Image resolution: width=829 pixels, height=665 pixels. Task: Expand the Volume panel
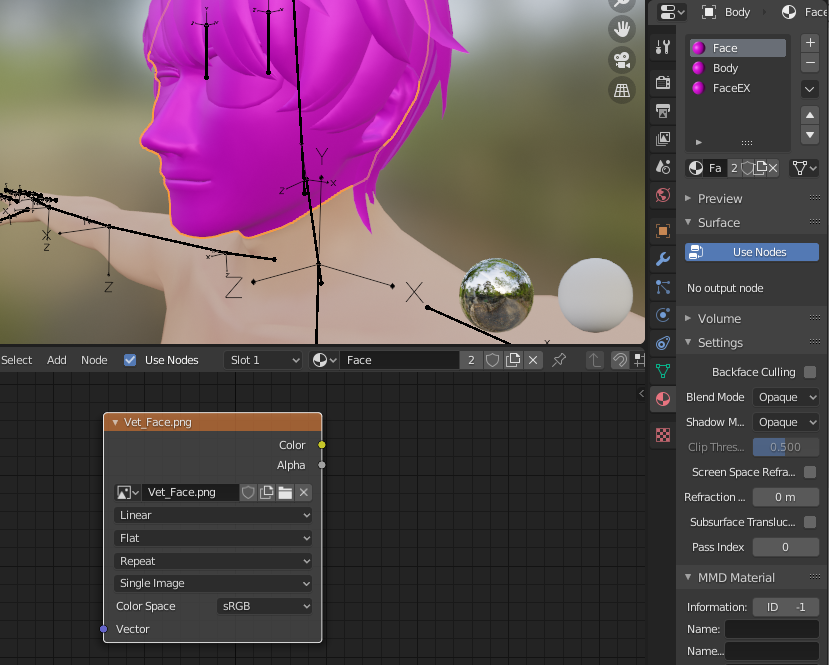(688, 318)
